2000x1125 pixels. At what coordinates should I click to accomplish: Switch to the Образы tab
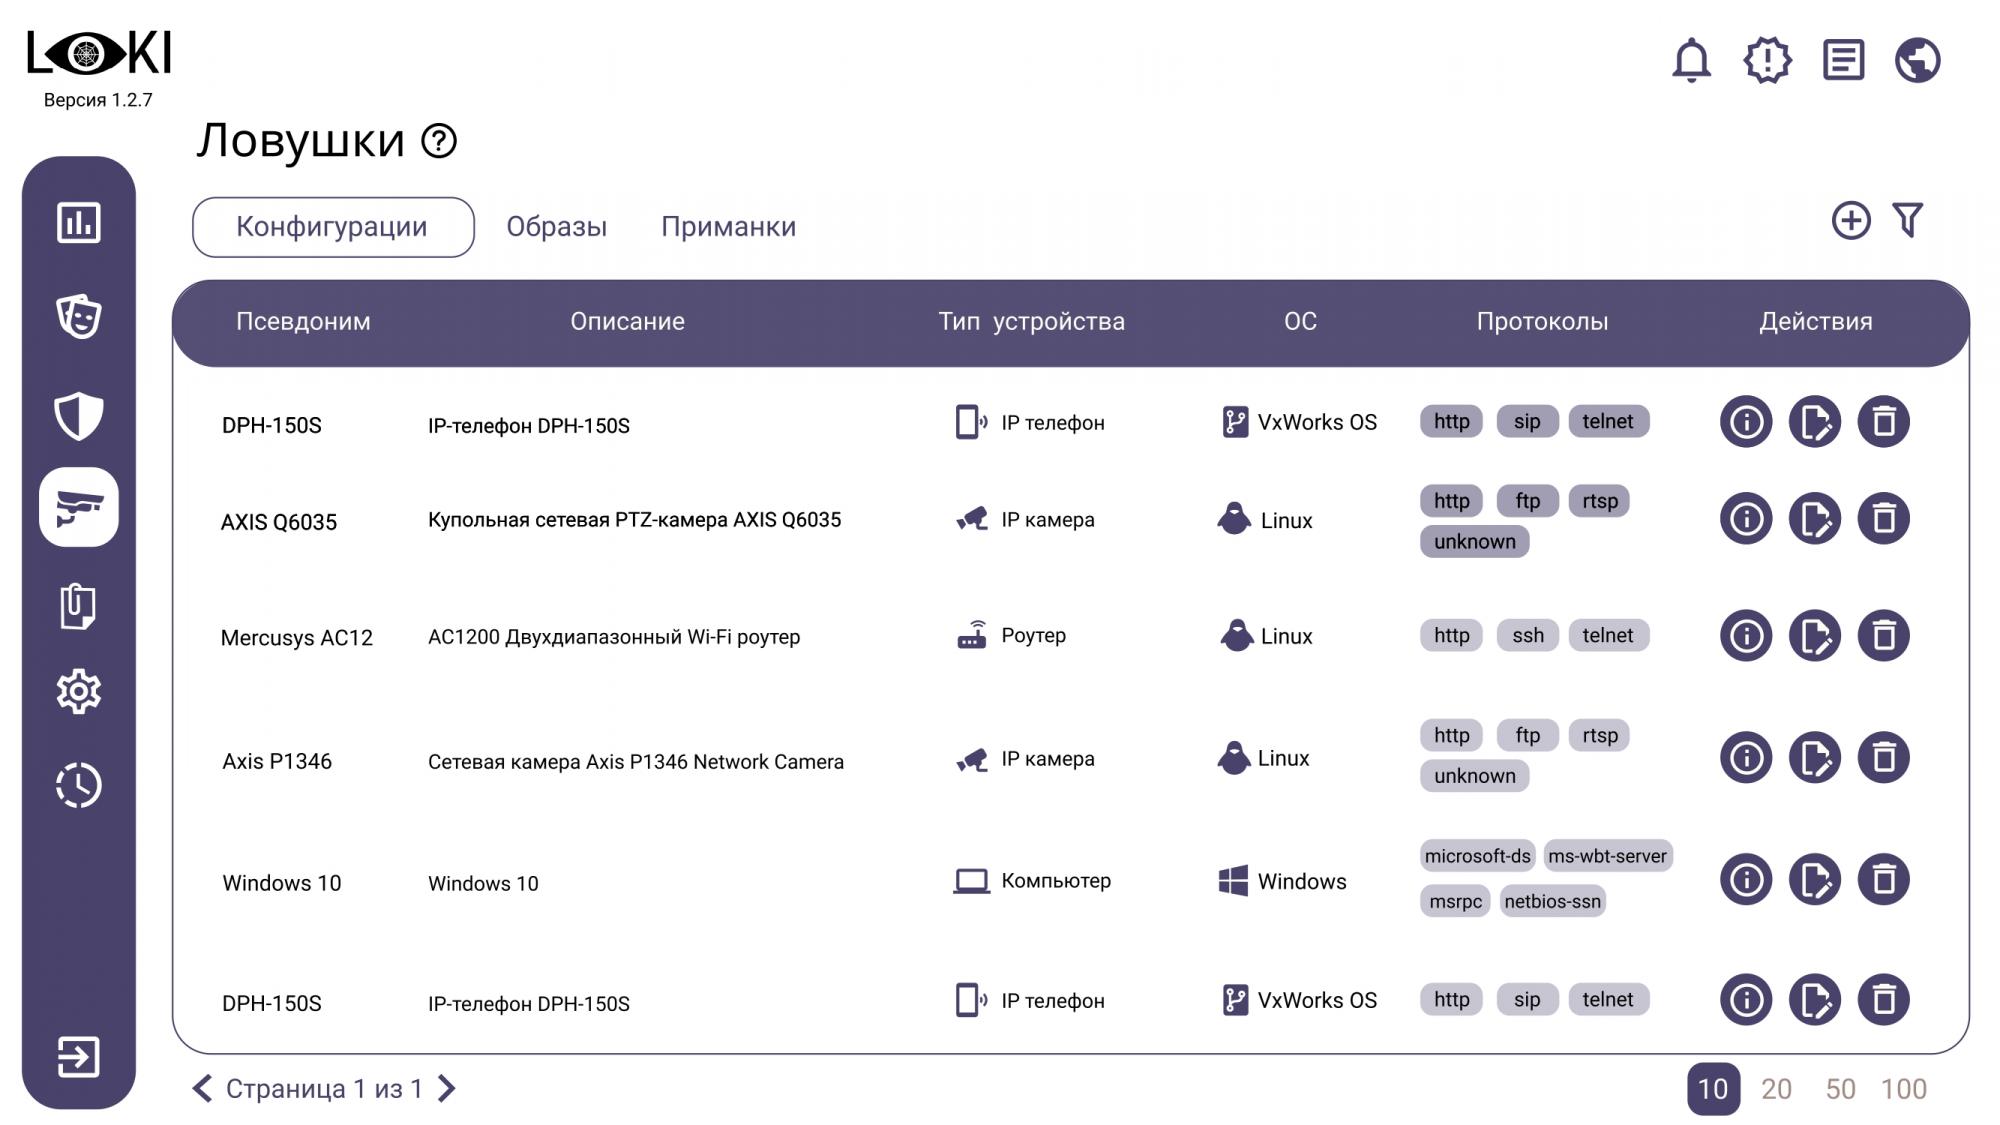[556, 227]
